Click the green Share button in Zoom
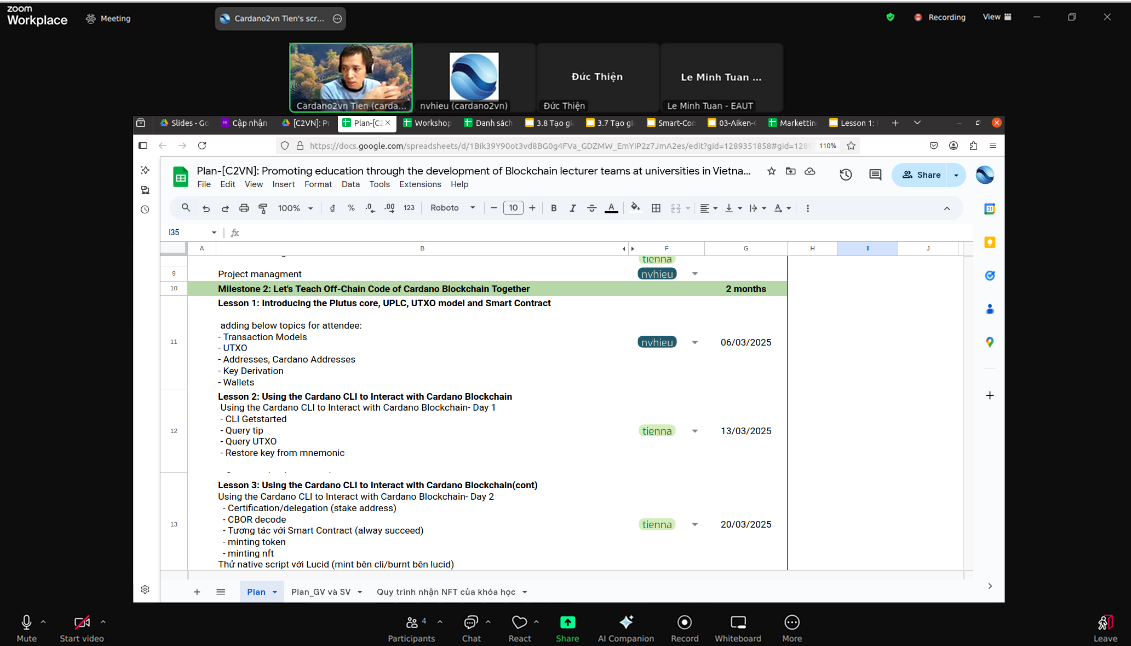1131x646 pixels. click(x=568, y=627)
